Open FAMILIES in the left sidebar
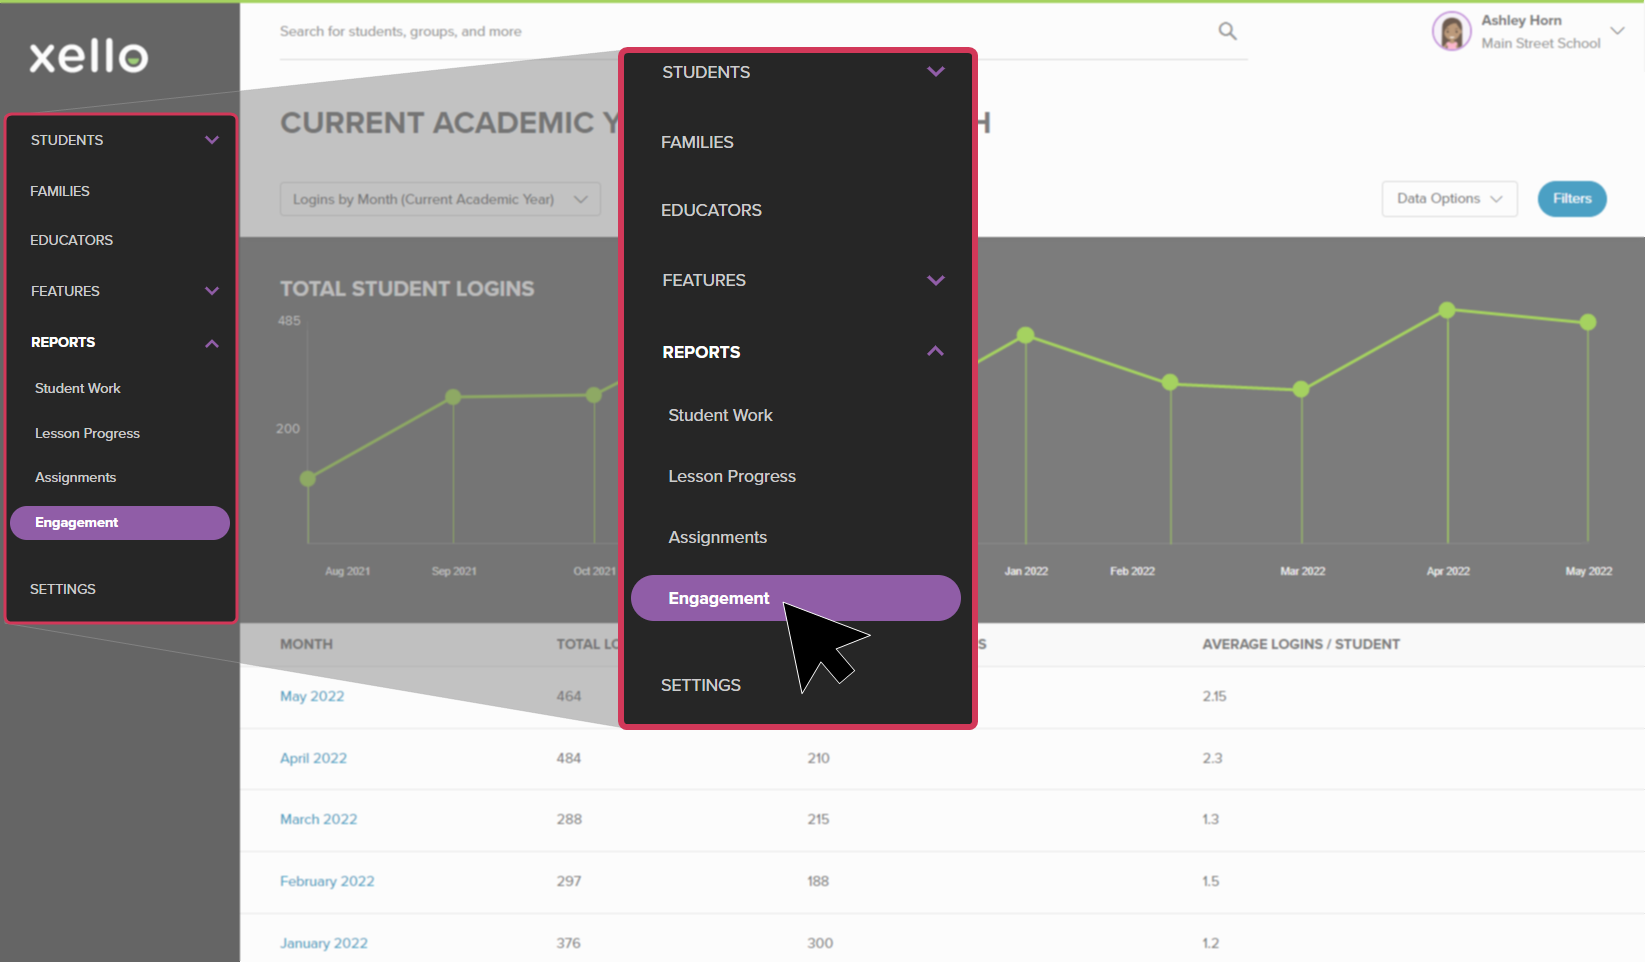 click(60, 191)
